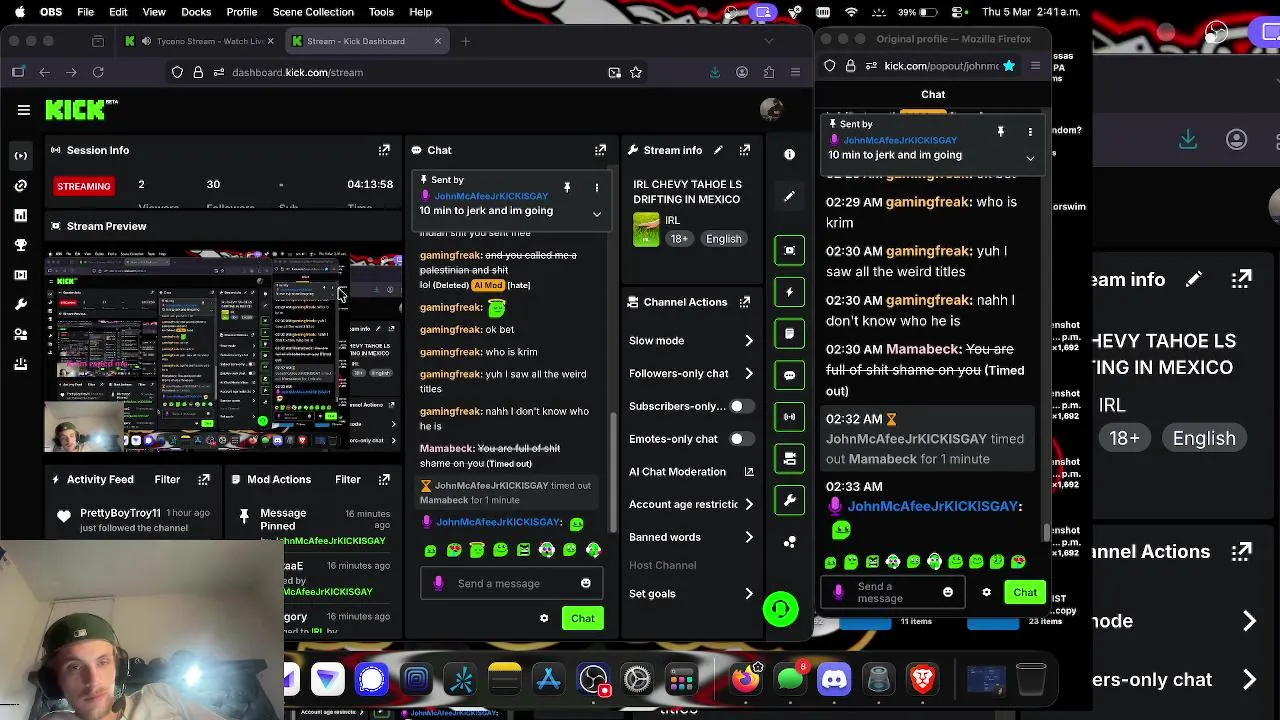Click dashboard Send a message field
Image resolution: width=1280 pixels, height=720 pixels.
[510, 584]
